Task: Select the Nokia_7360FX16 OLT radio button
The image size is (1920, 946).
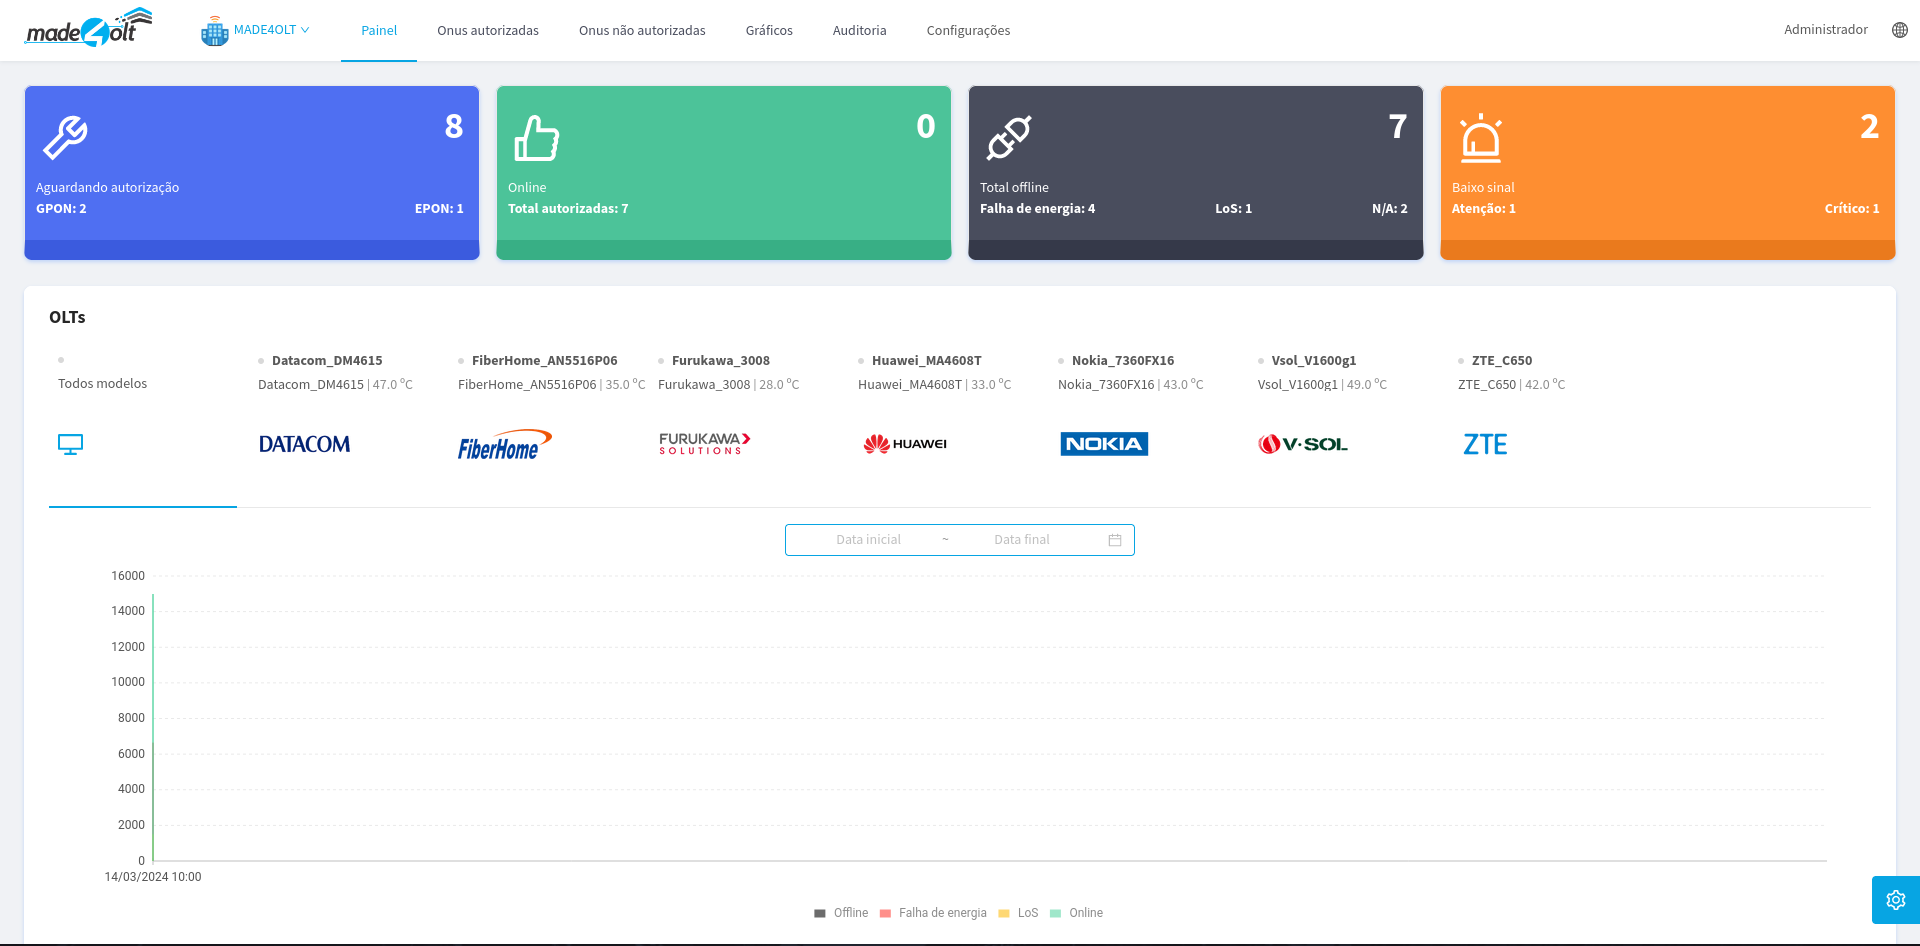Action: click(x=1060, y=359)
